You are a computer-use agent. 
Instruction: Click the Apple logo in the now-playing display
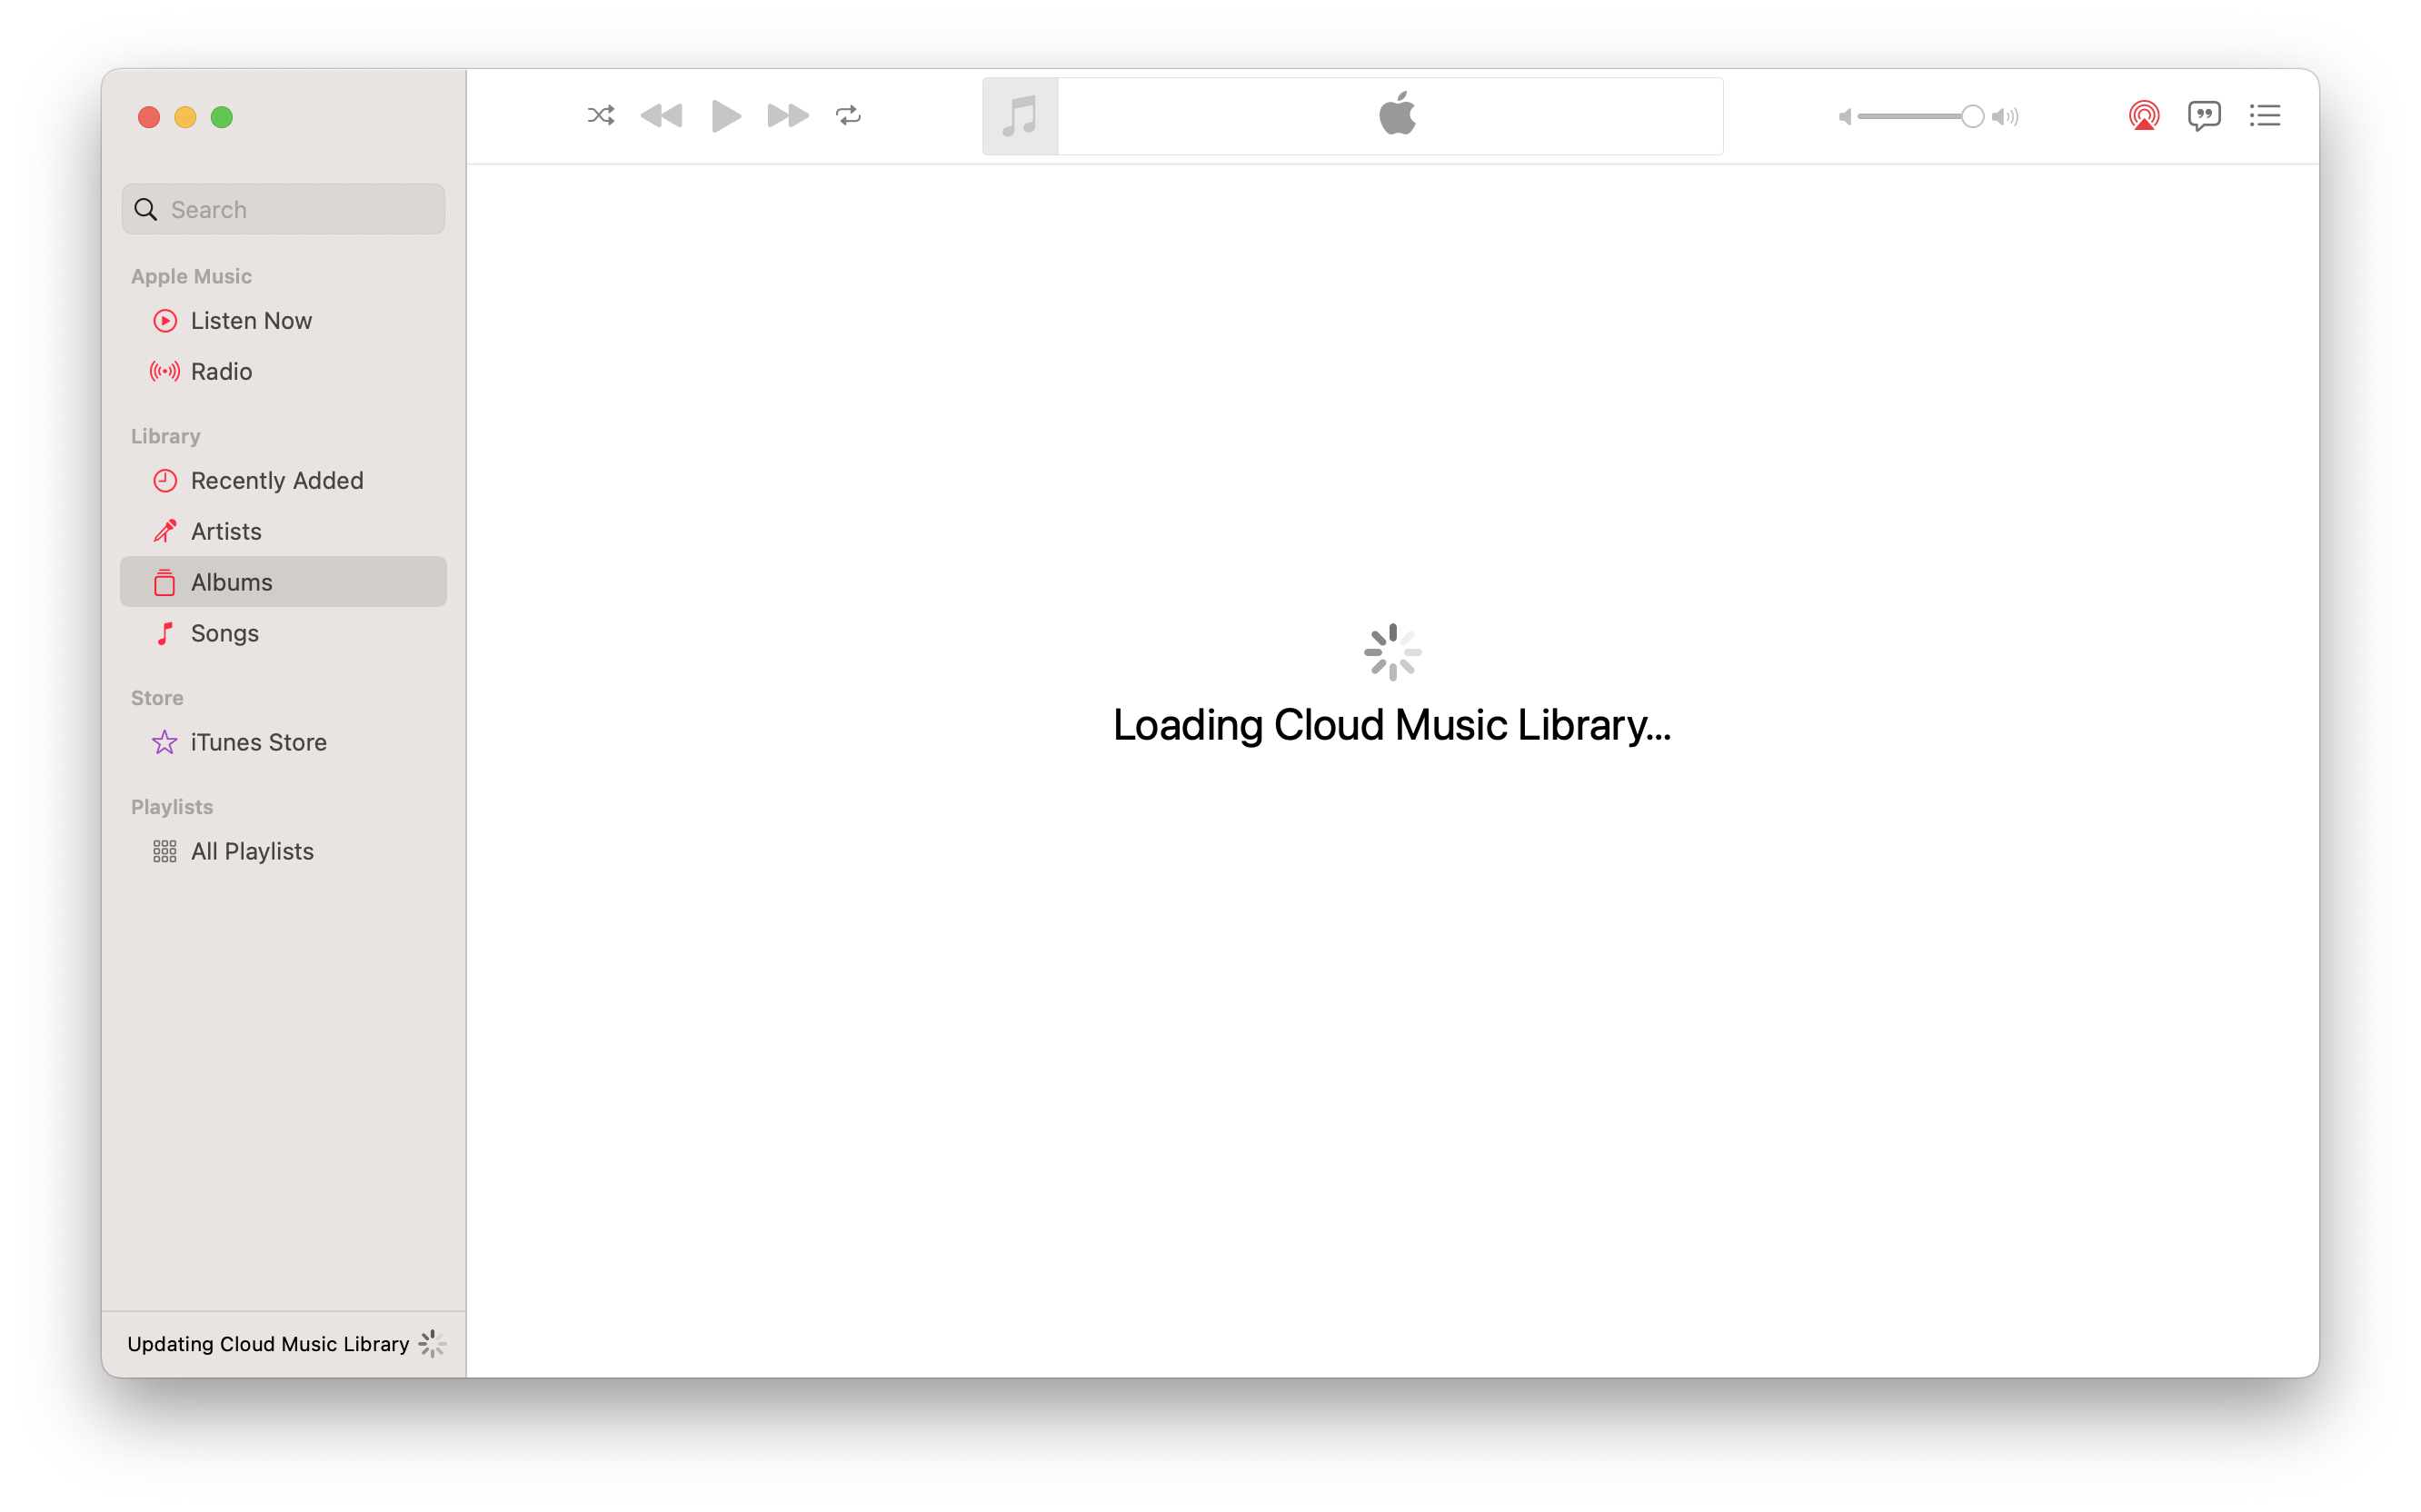click(1397, 114)
